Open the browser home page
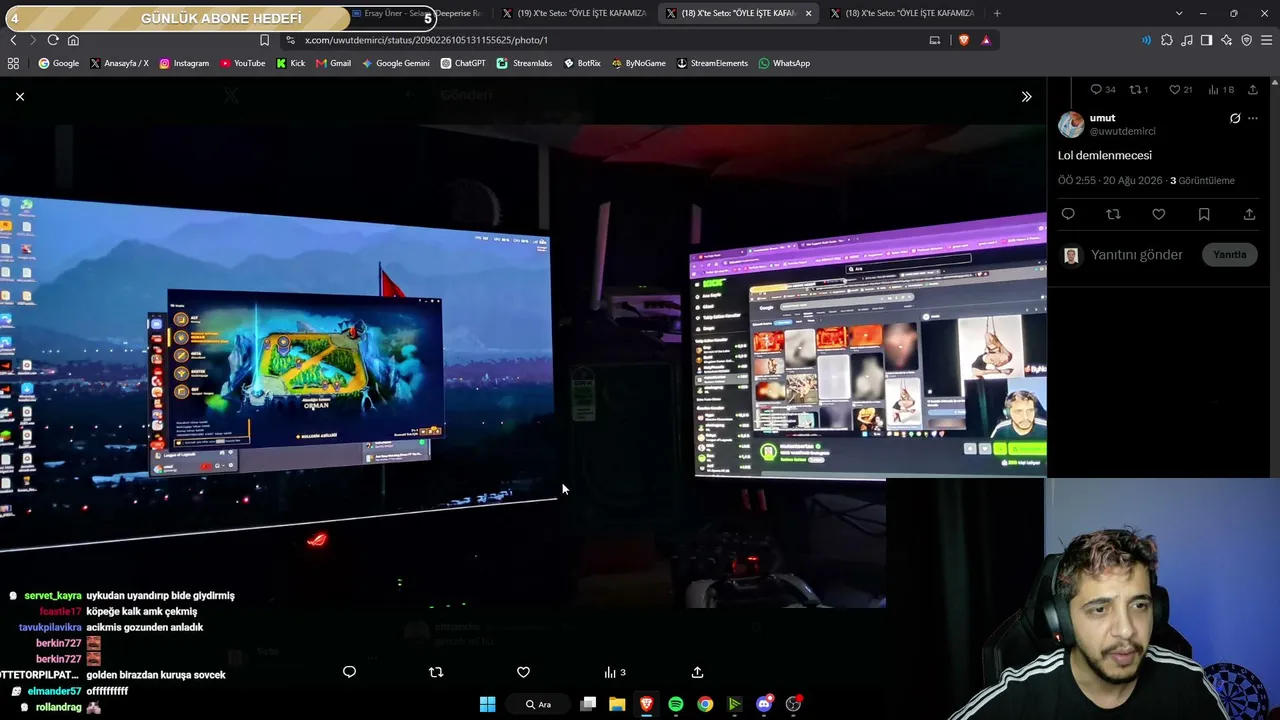The height and width of the screenshot is (720, 1280). click(73, 40)
